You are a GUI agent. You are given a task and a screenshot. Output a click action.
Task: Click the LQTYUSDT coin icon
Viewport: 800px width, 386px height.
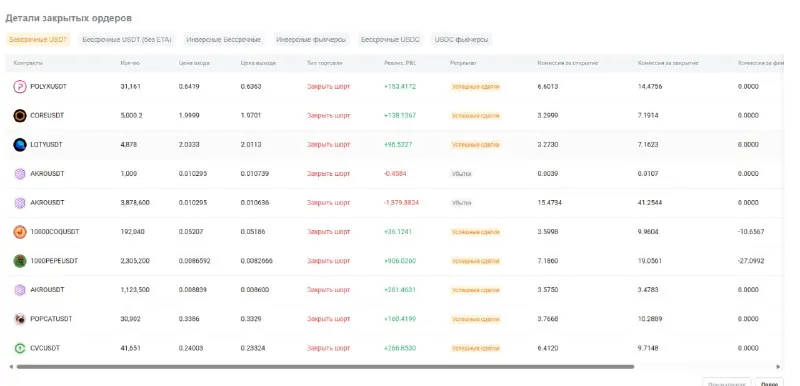(x=20, y=145)
